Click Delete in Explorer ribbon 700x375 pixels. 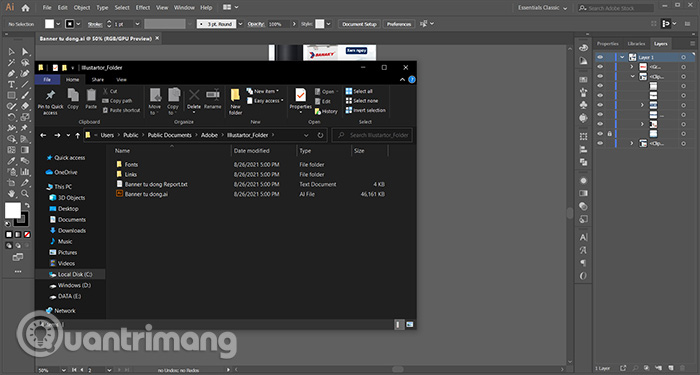click(194, 99)
